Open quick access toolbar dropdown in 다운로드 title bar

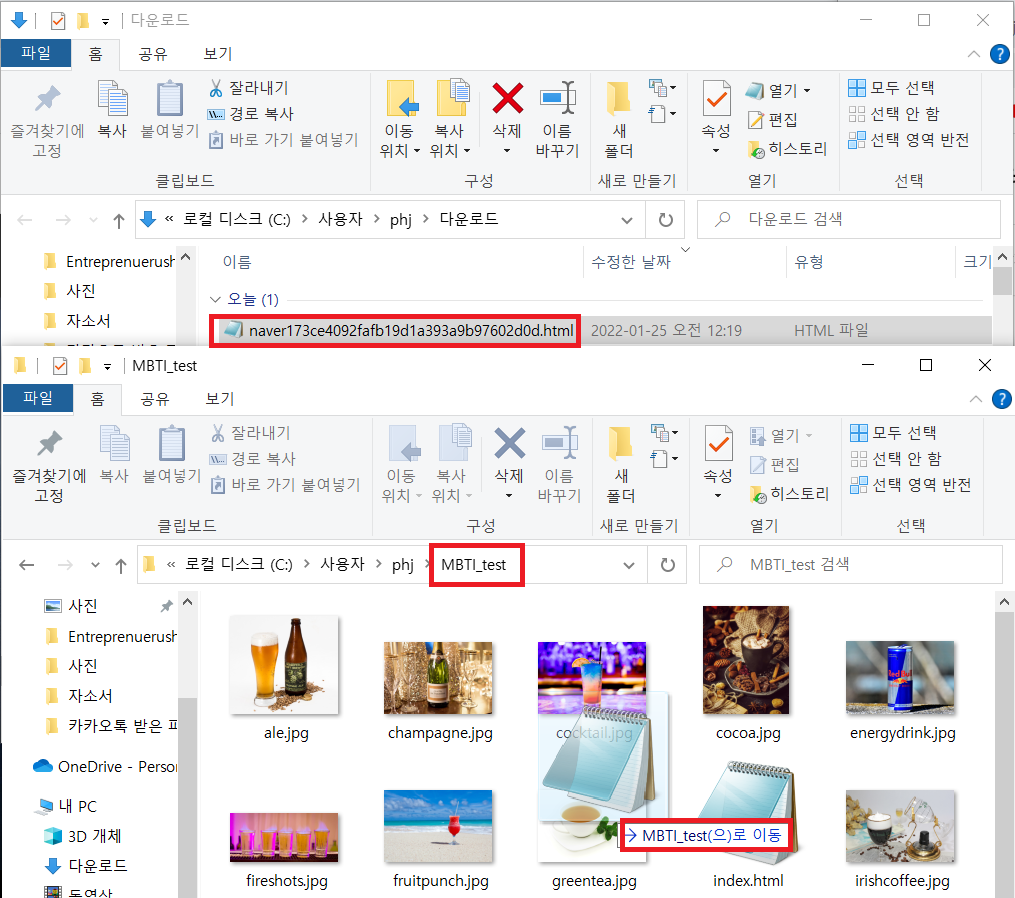[x=105, y=21]
